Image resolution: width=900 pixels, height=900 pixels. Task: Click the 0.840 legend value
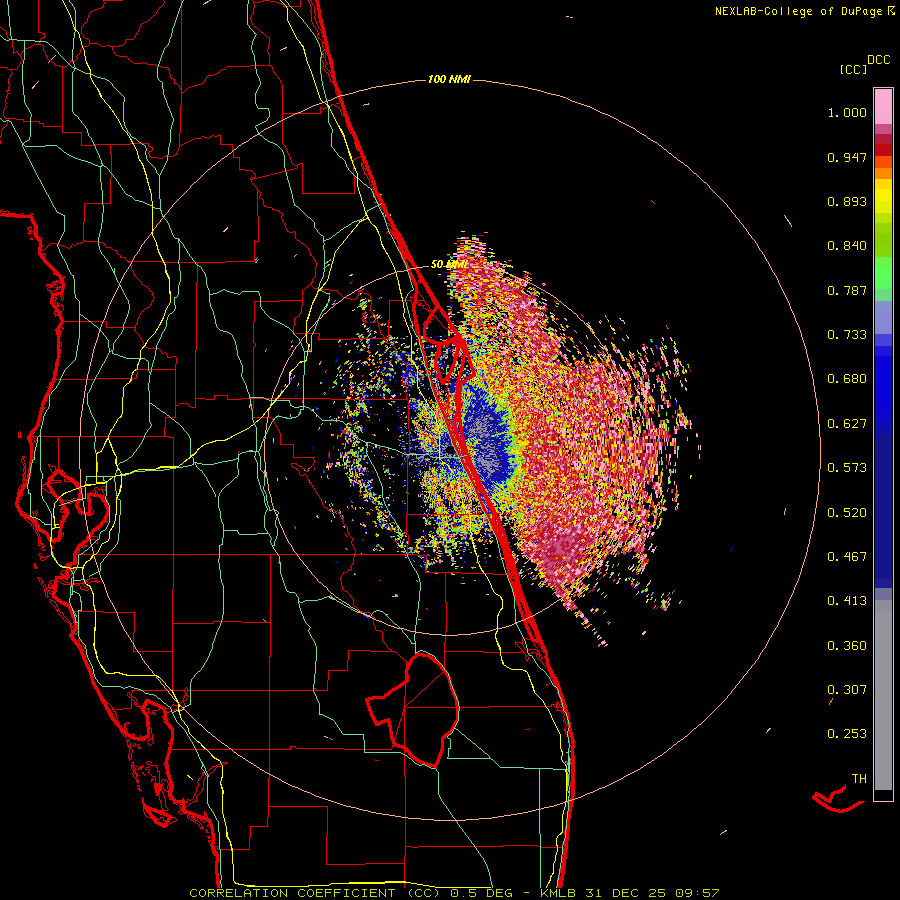coord(847,246)
